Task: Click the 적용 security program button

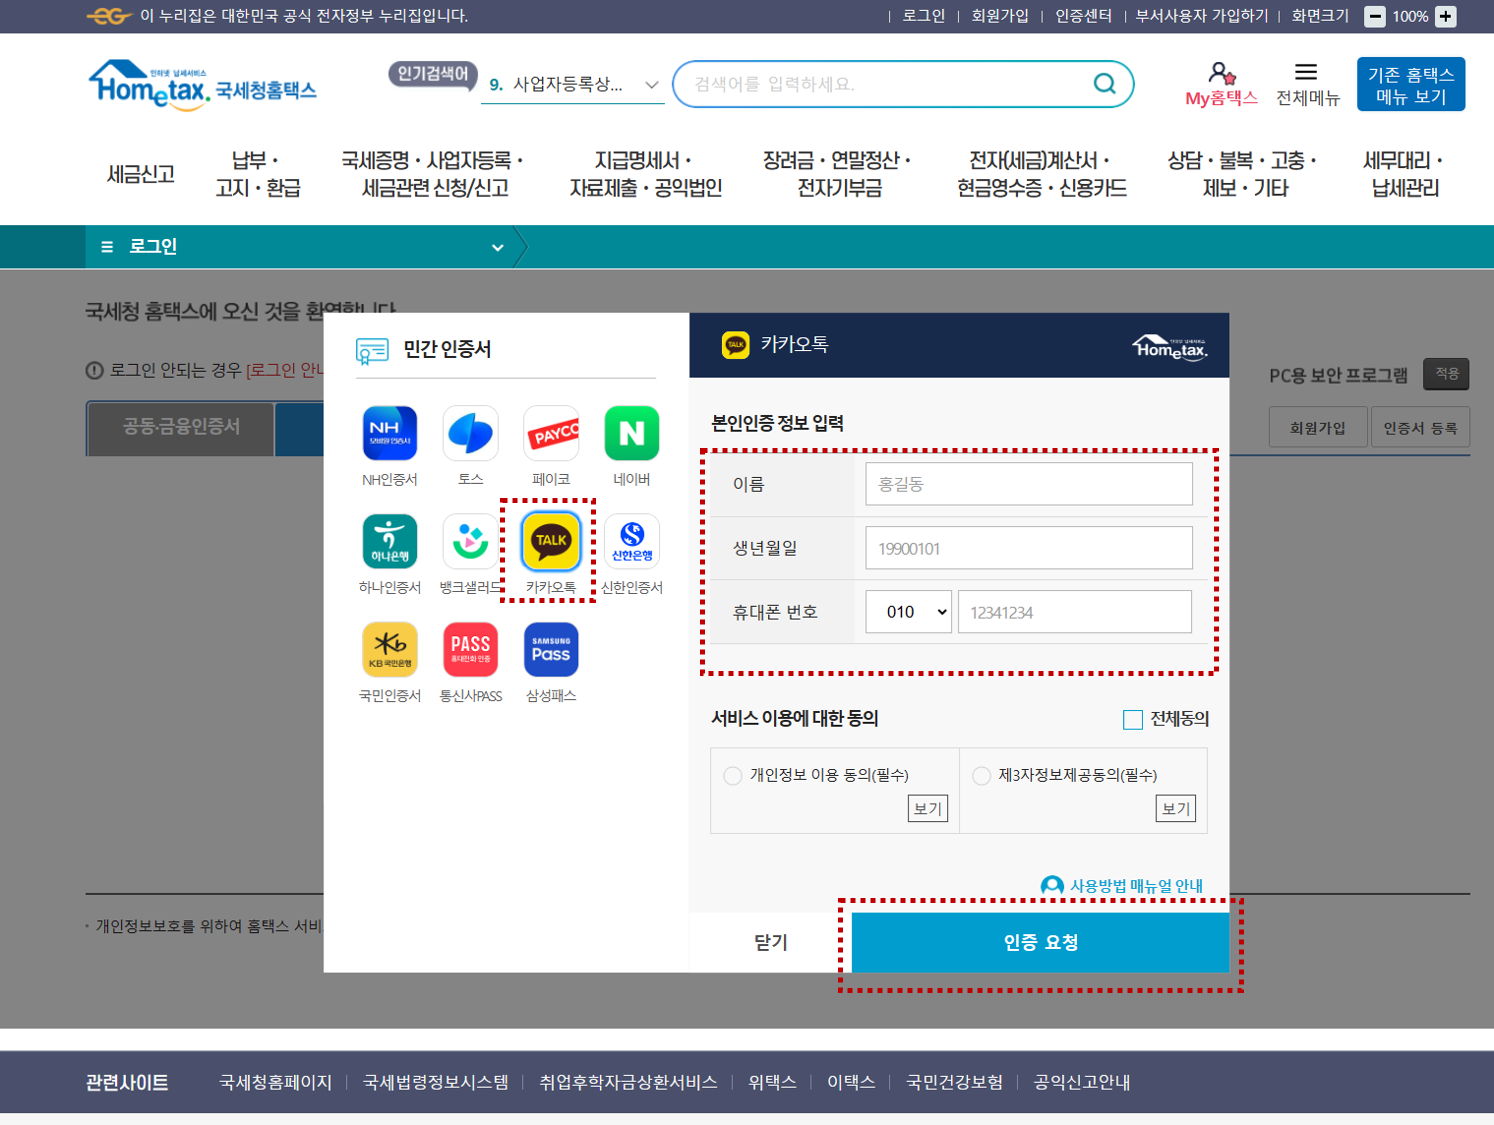Action: coord(1446,374)
